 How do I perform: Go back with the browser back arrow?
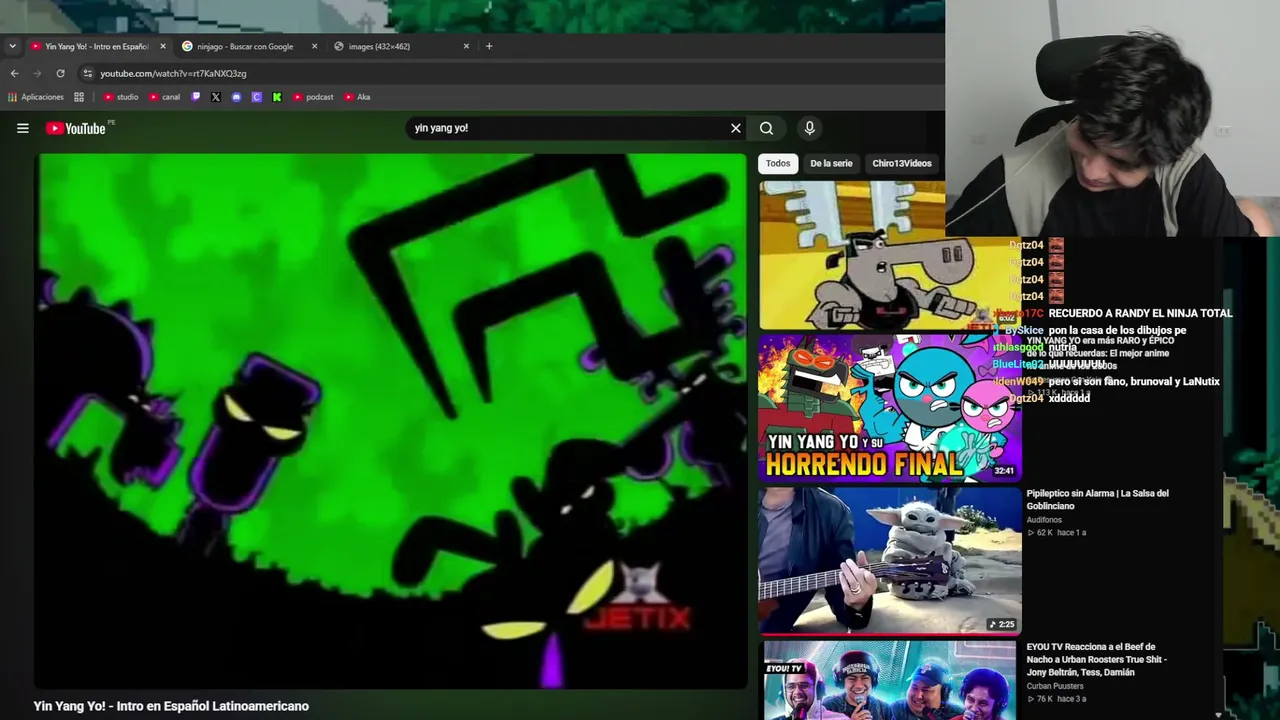tap(14, 73)
